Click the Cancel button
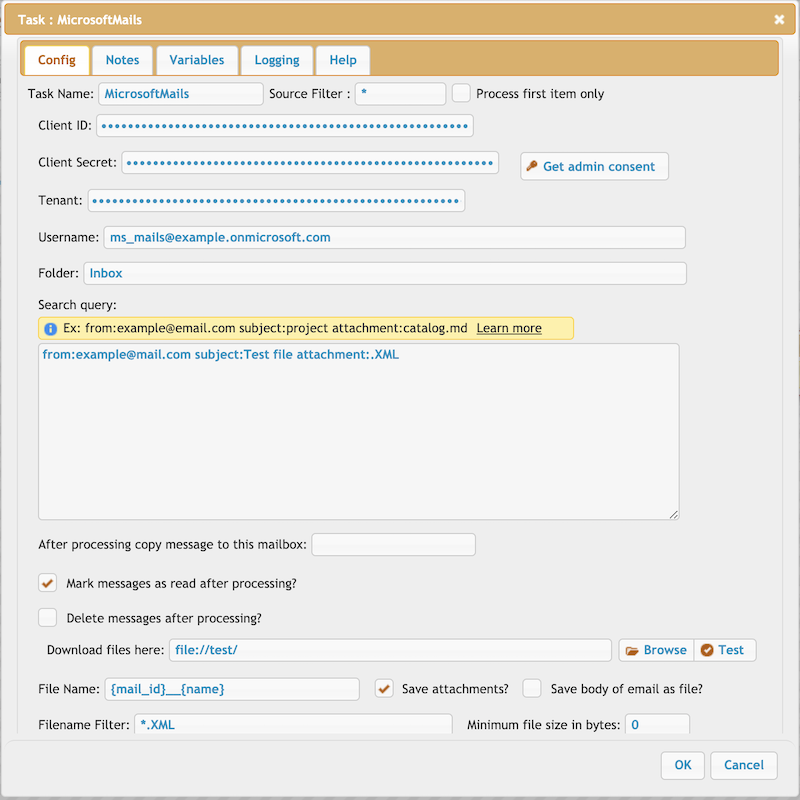 tap(744, 765)
